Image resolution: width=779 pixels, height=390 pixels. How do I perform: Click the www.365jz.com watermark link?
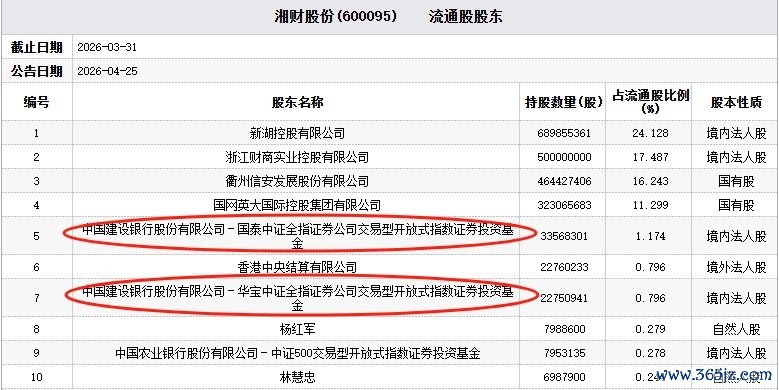pos(713,375)
